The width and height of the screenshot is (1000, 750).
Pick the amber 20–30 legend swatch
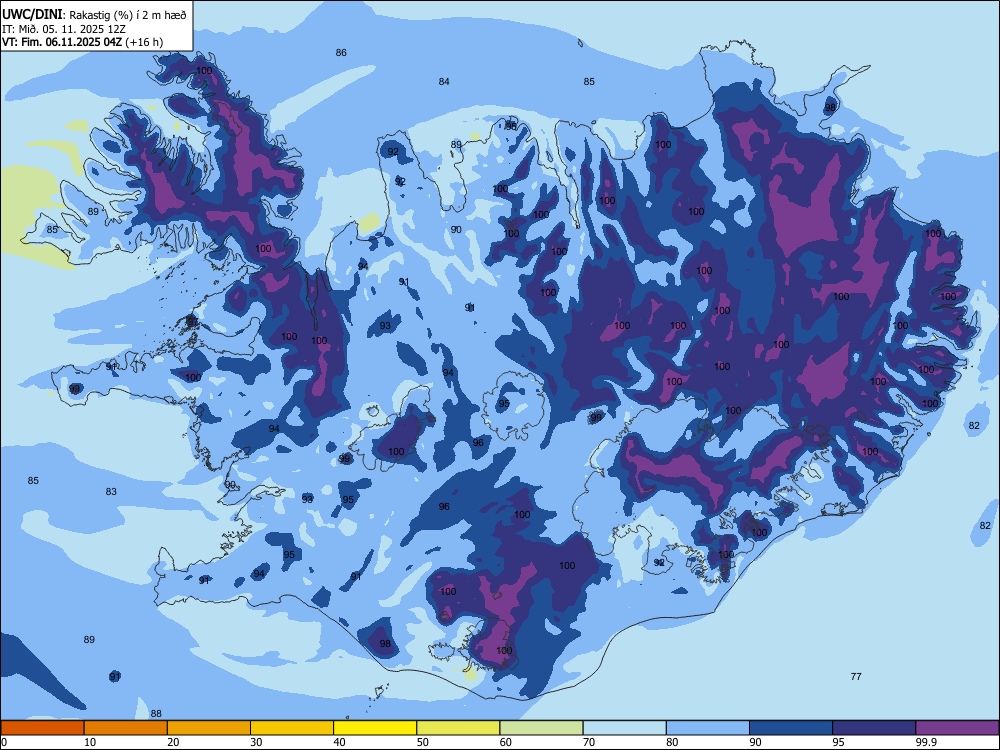209,728
